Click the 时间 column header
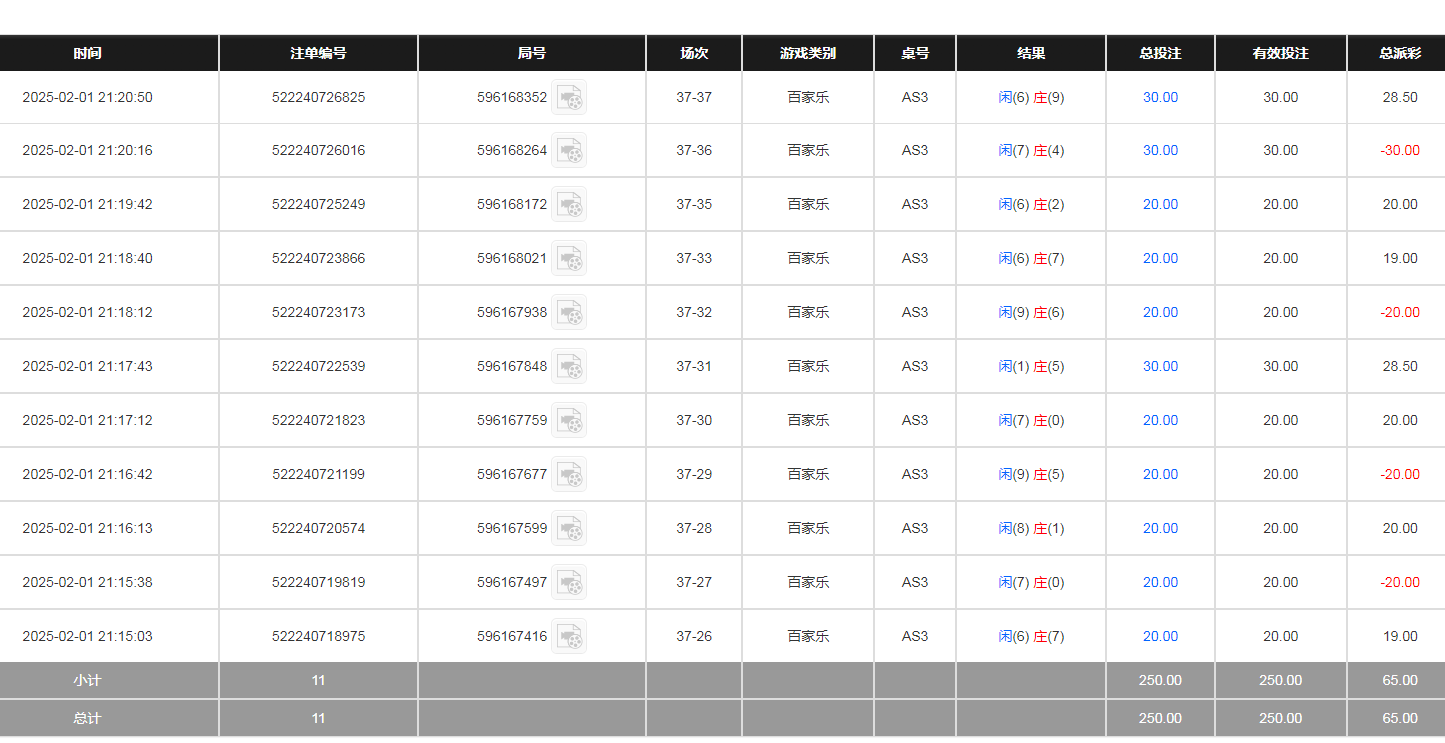 87,53
